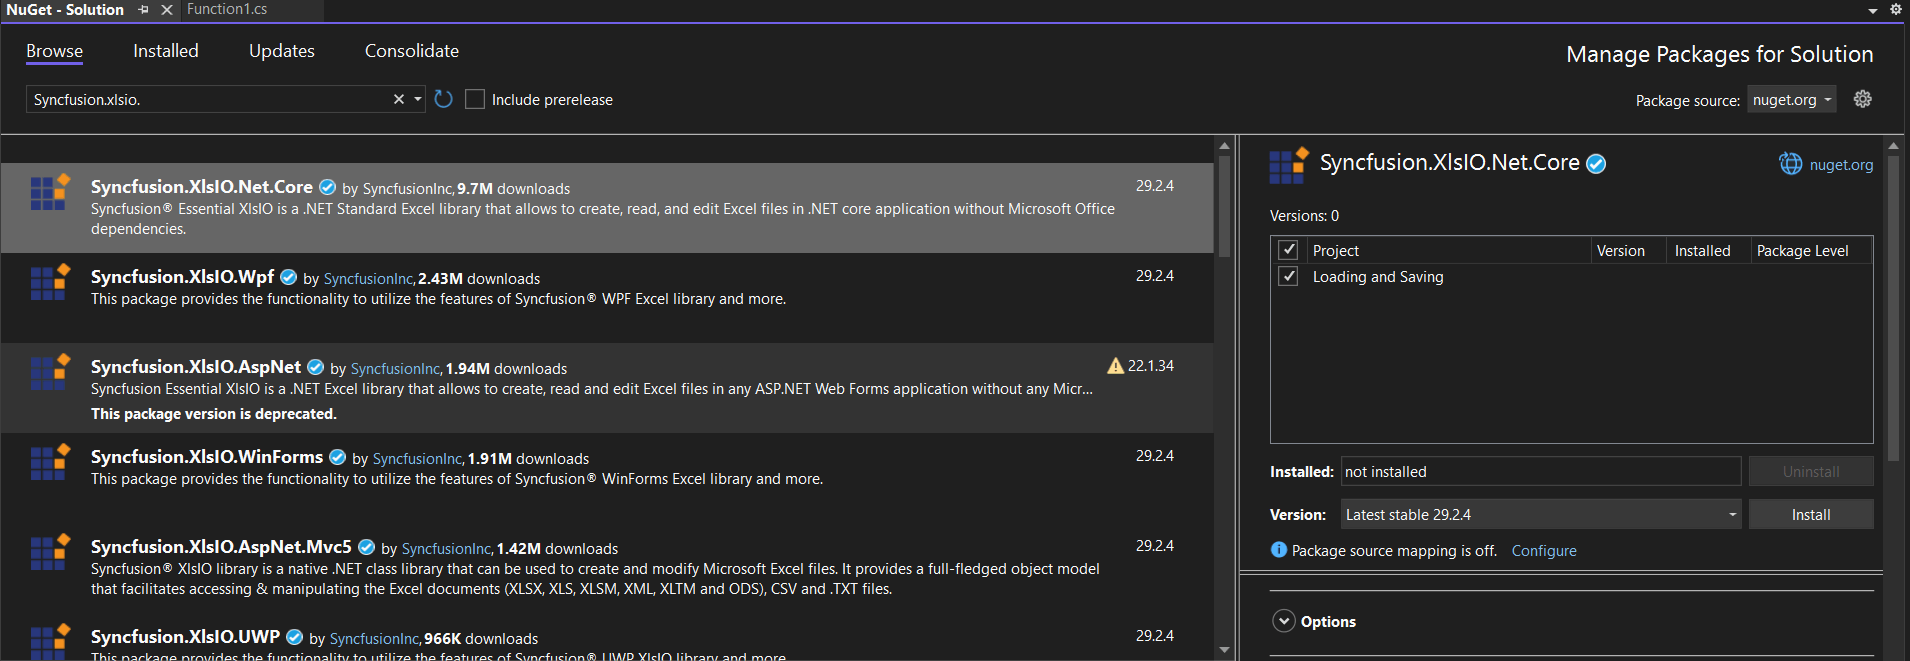Pin the NuGet - Solution tab

[x=144, y=9]
